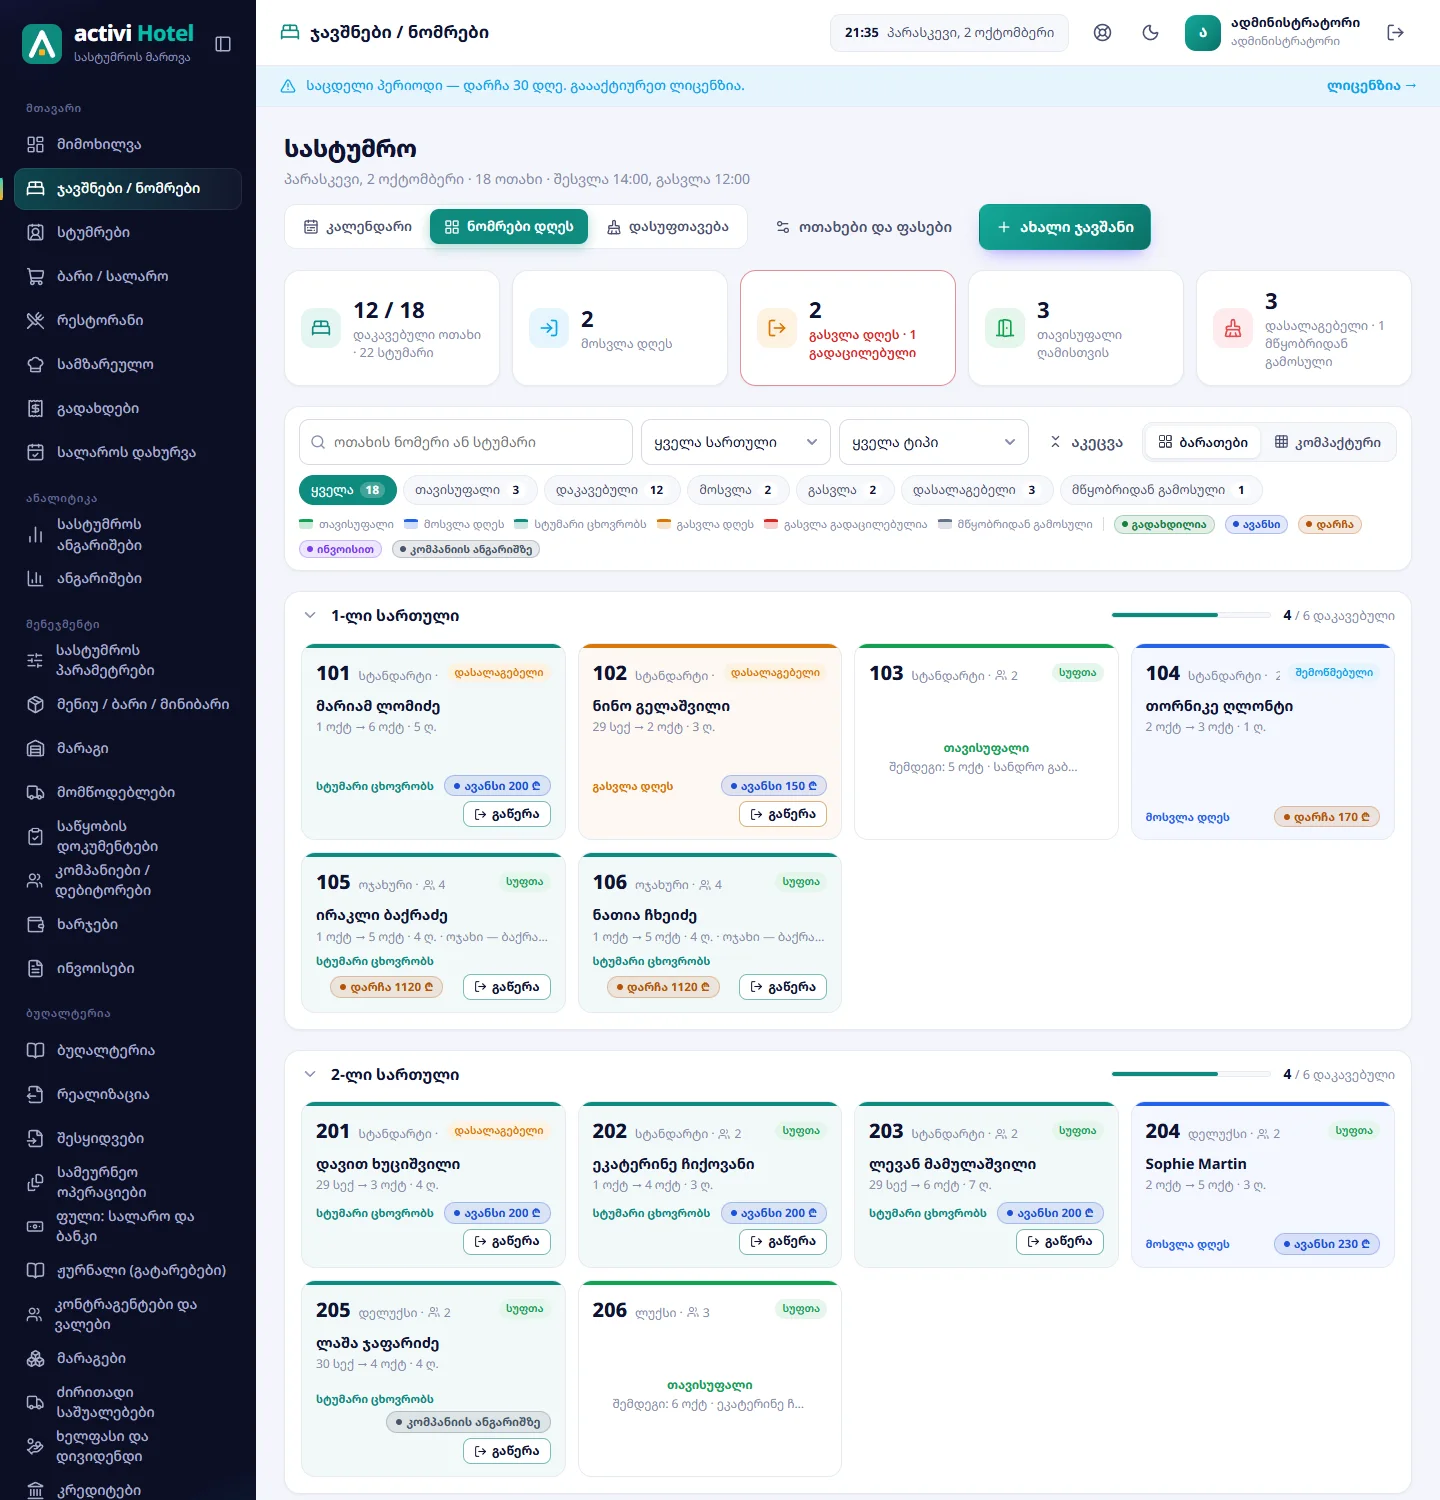Open ხარჯები in the sidebar
This screenshot has width=1440, height=1500.
[x=128, y=924]
